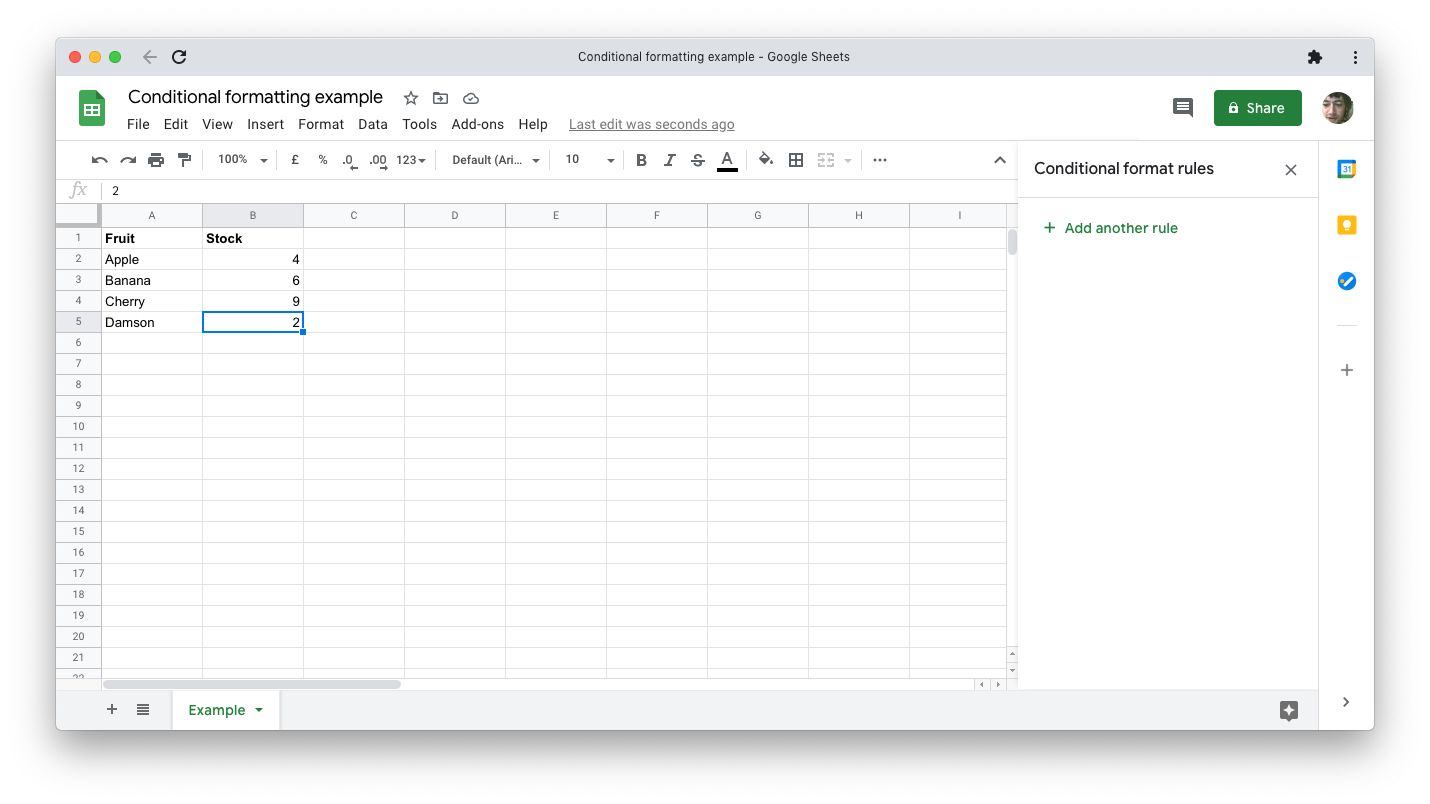Image resolution: width=1430 pixels, height=804 pixels.
Task: Open the Format menu
Action: pyautogui.click(x=320, y=124)
